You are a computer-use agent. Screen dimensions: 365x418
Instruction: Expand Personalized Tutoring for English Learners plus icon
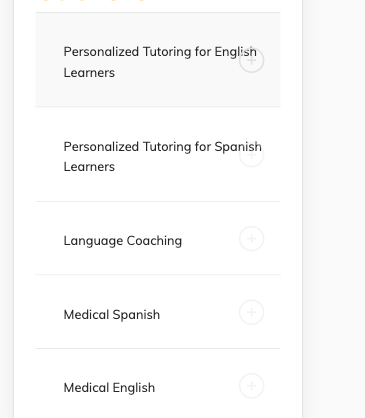(252, 60)
